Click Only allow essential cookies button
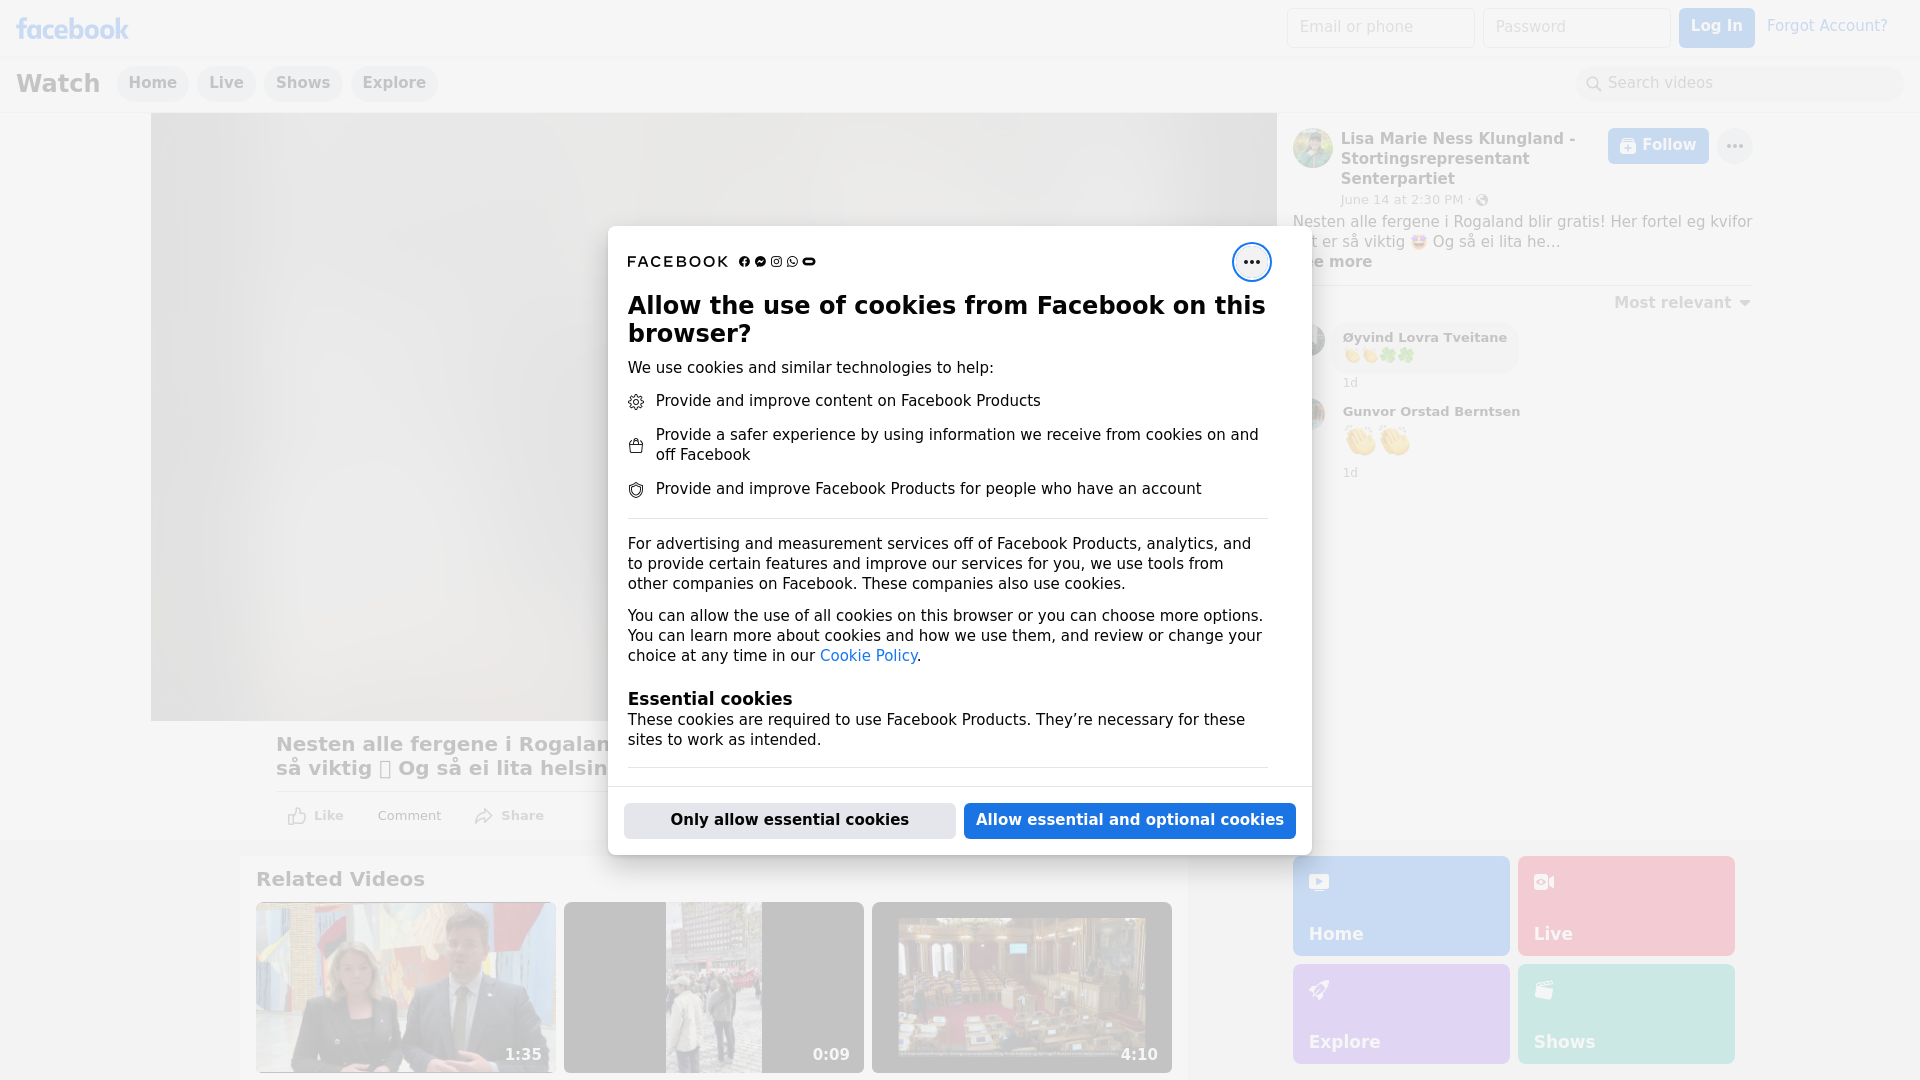Viewport: 1920px width, 1080px height. [x=789, y=820]
